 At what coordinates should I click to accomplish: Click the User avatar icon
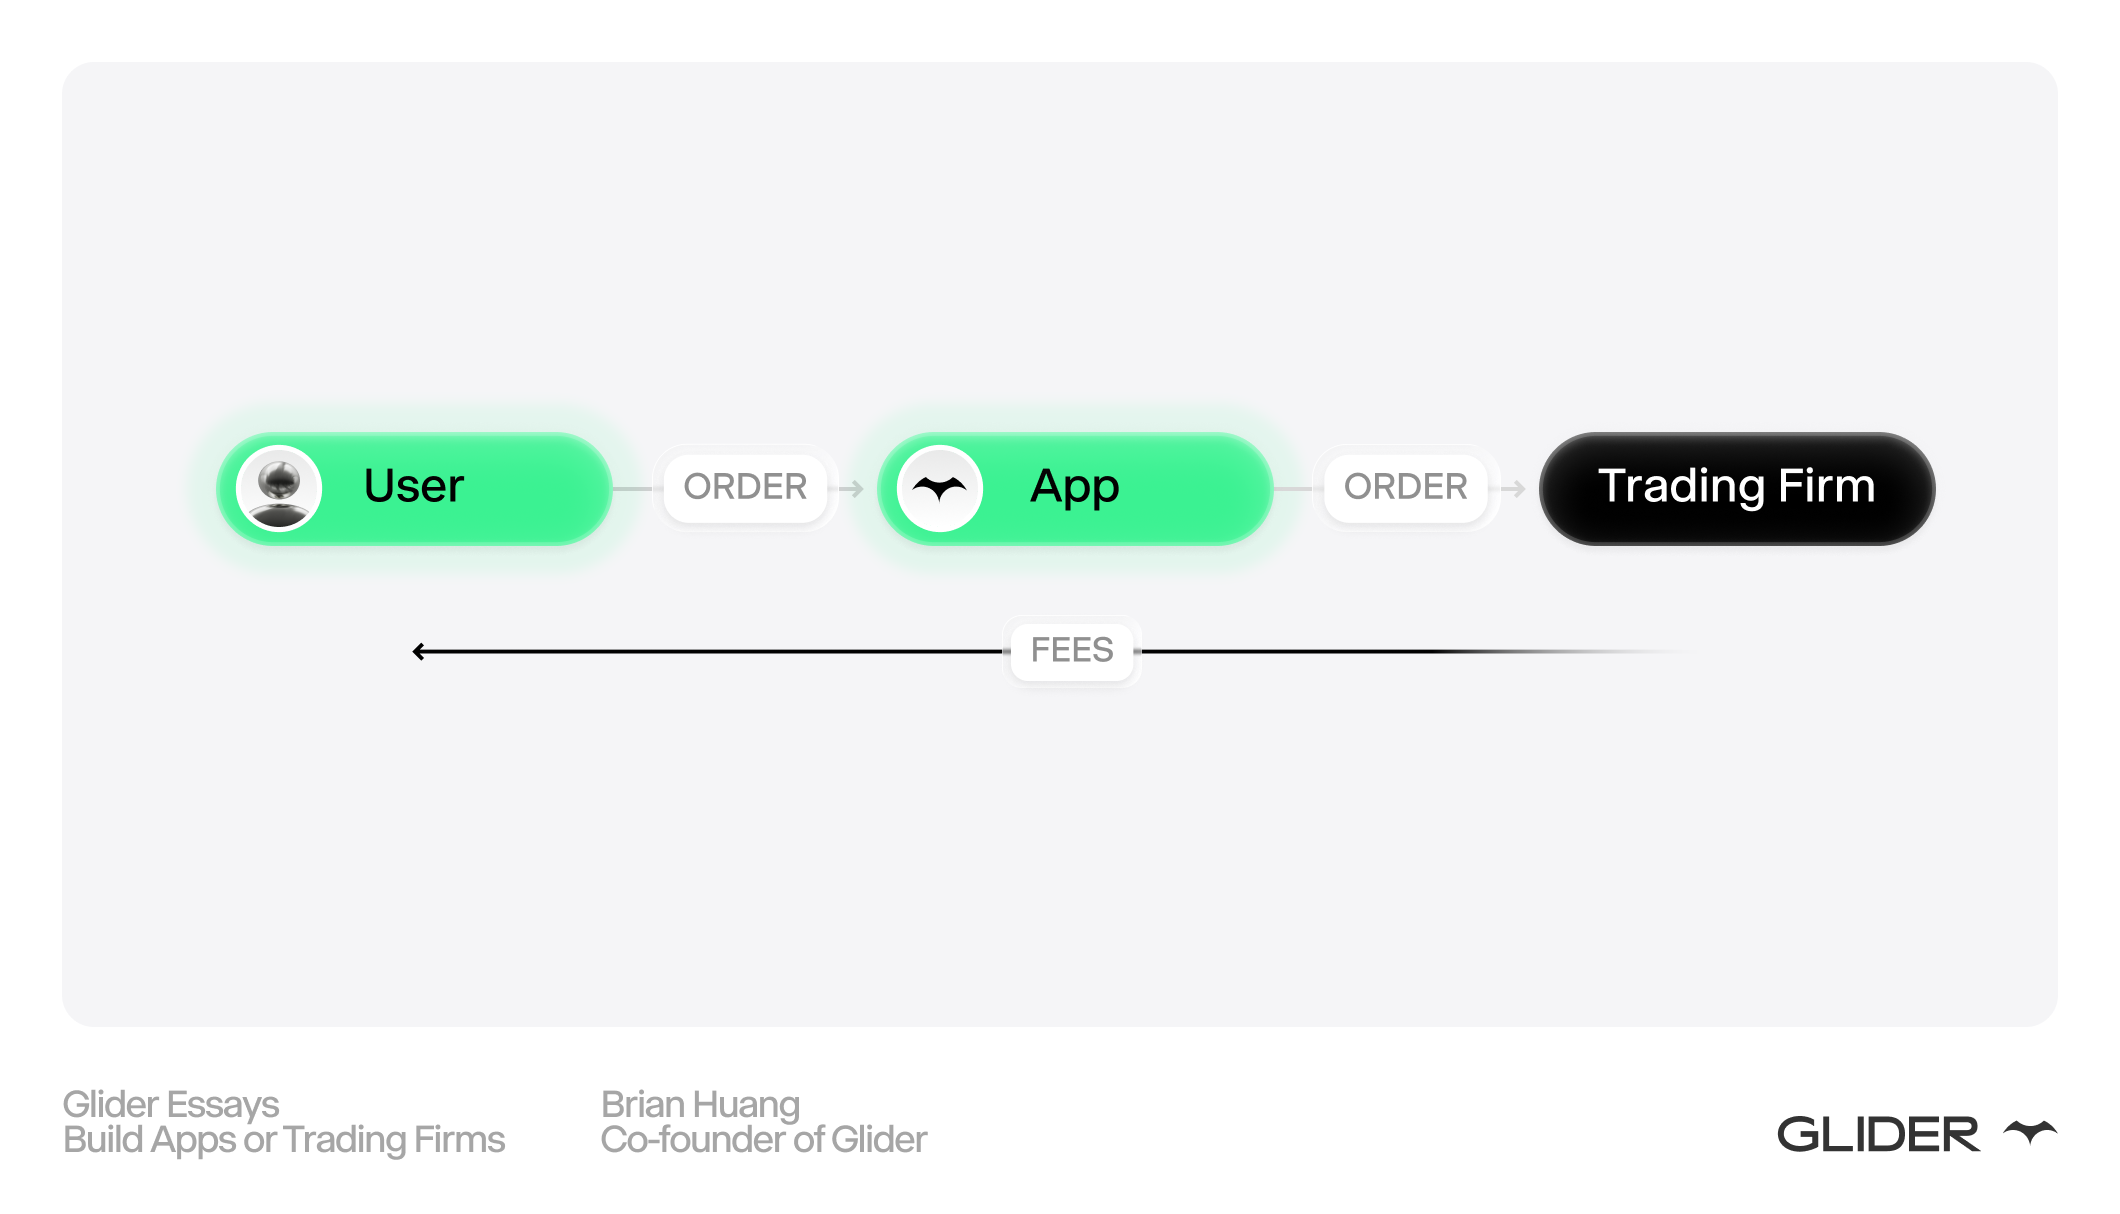coord(279,488)
